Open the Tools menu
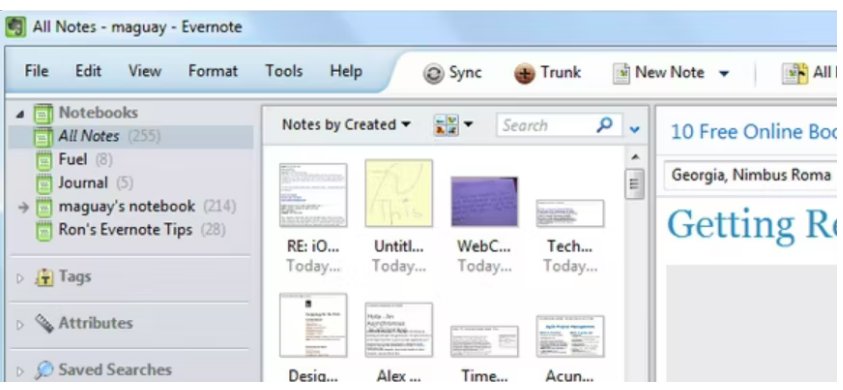This screenshot has width=843, height=390. (x=284, y=72)
